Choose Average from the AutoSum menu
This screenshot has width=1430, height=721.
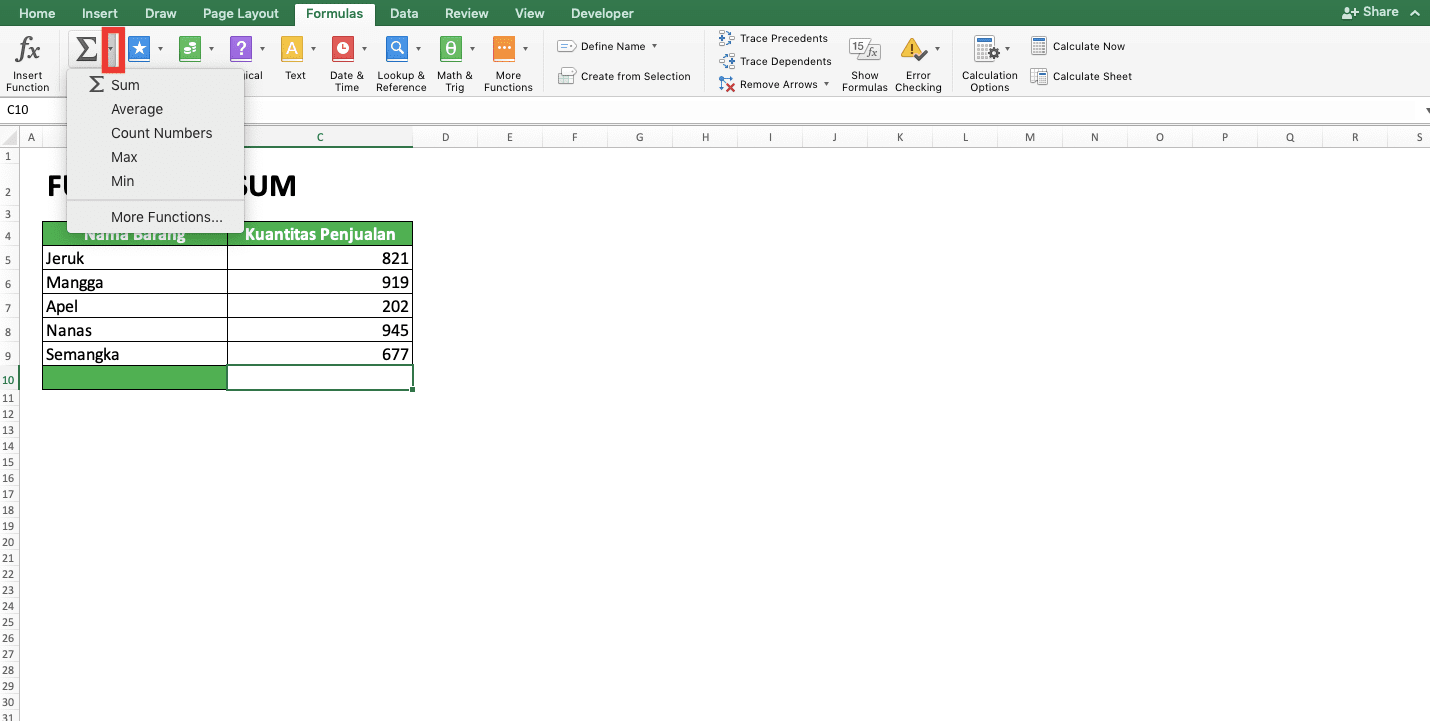tap(155, 109)
